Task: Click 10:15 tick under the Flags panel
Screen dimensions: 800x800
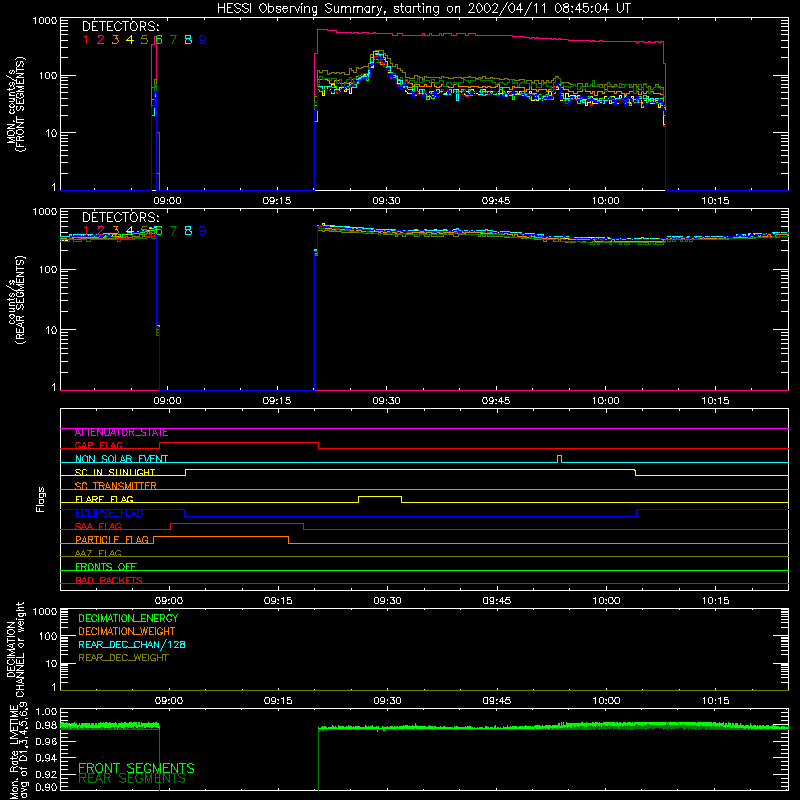Action: point(716,601)
